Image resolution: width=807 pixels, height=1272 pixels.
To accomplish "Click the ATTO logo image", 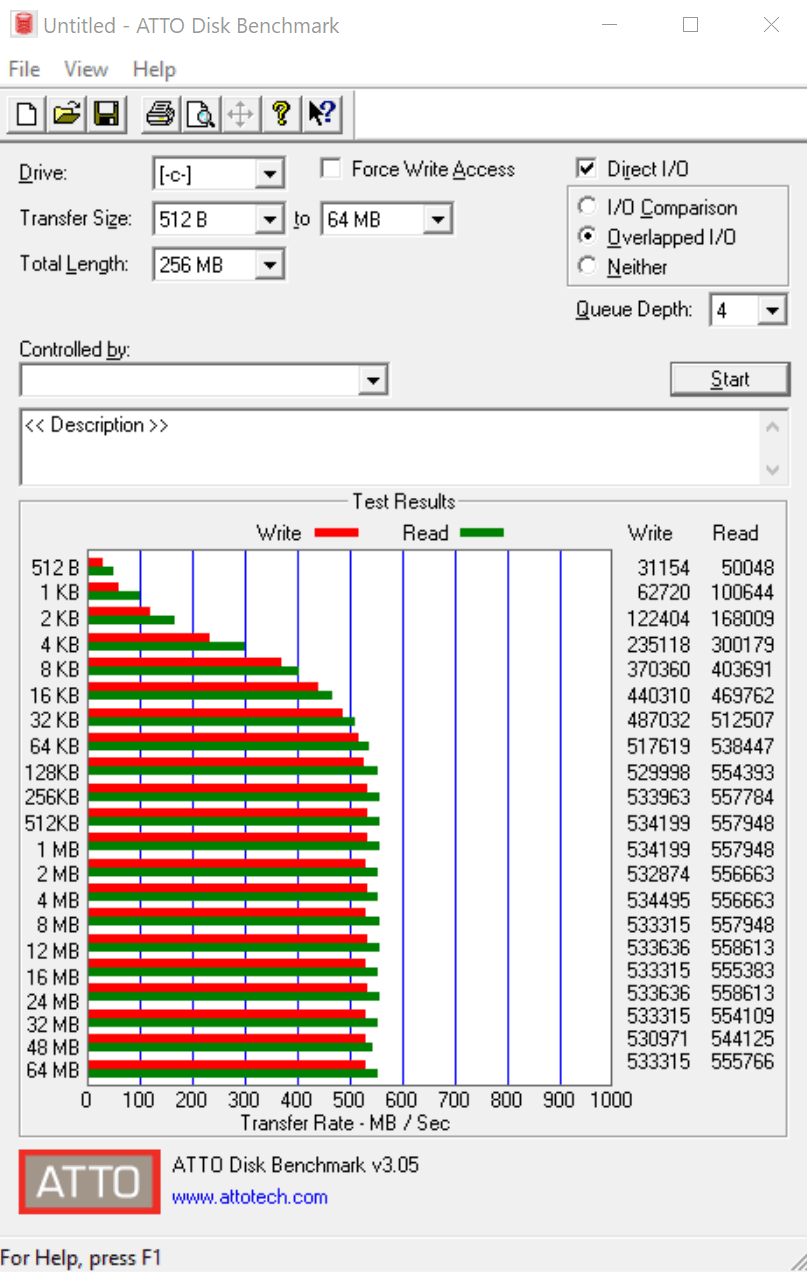I will pos(89,1182).
